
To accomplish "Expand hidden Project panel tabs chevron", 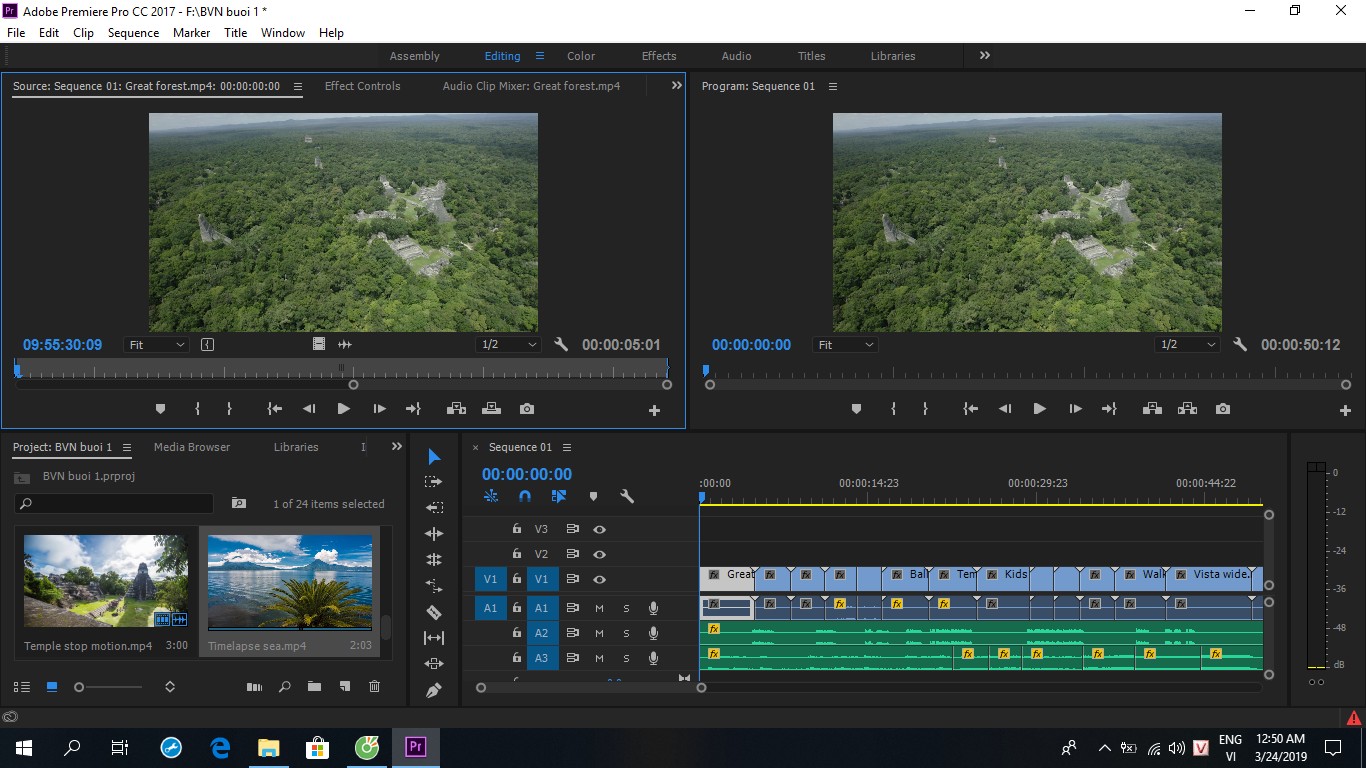I will [x=397, y=447].
